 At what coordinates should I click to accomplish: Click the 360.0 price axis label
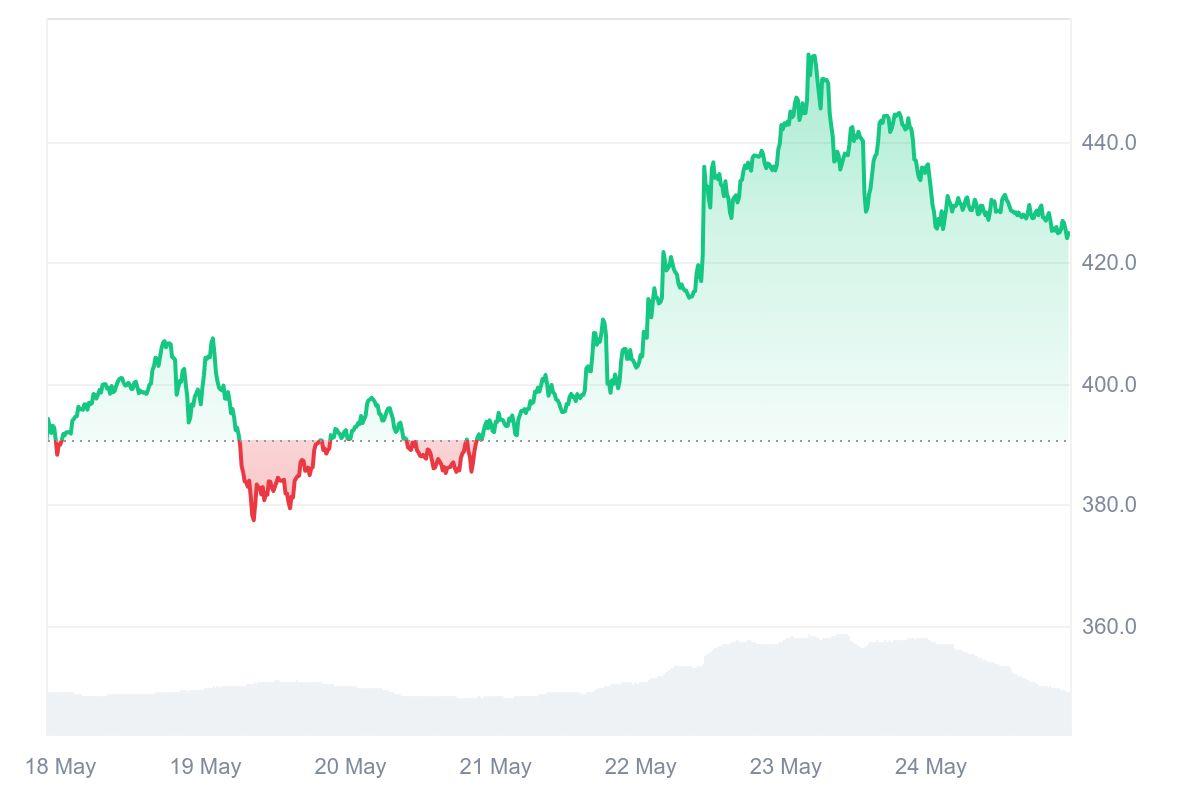coord(1108,627)
